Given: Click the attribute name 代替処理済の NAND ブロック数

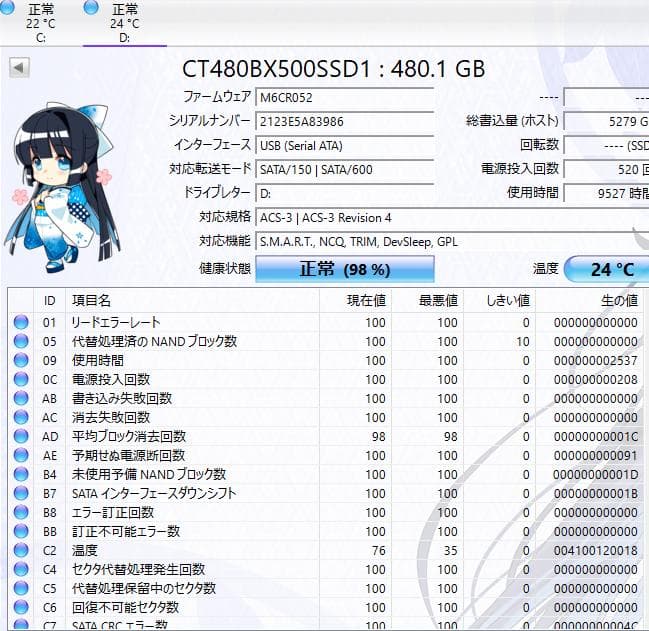Looking at the screenshot, I should click(154, 341).
